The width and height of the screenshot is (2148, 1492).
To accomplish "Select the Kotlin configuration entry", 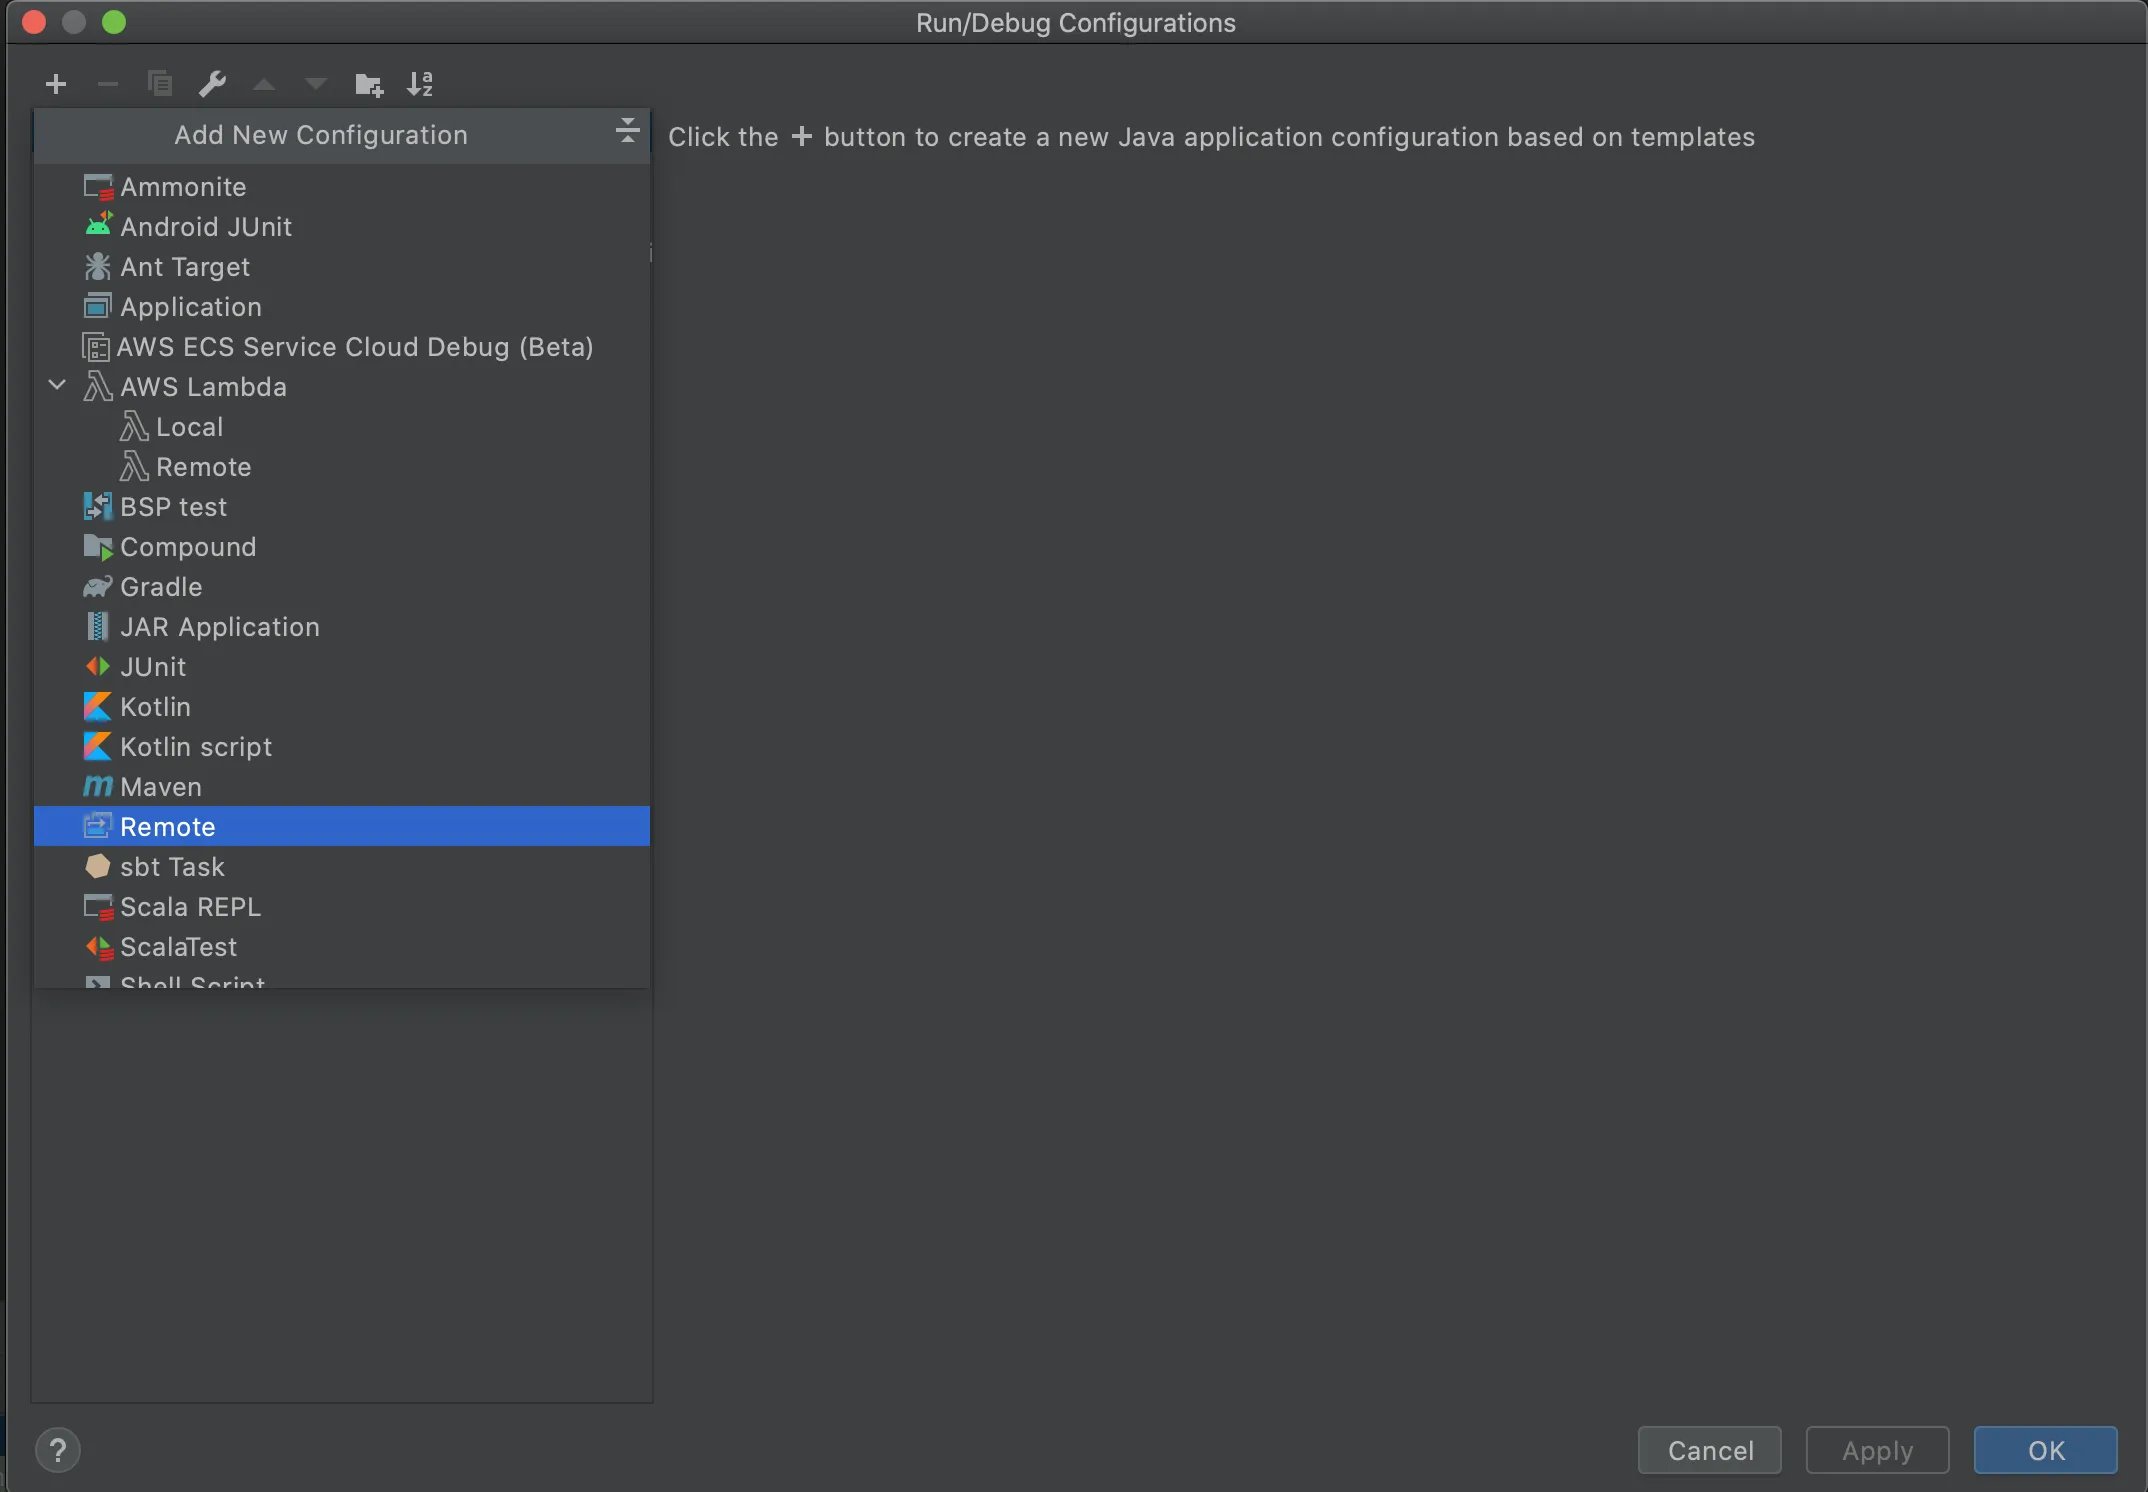I will click(155, 707).
